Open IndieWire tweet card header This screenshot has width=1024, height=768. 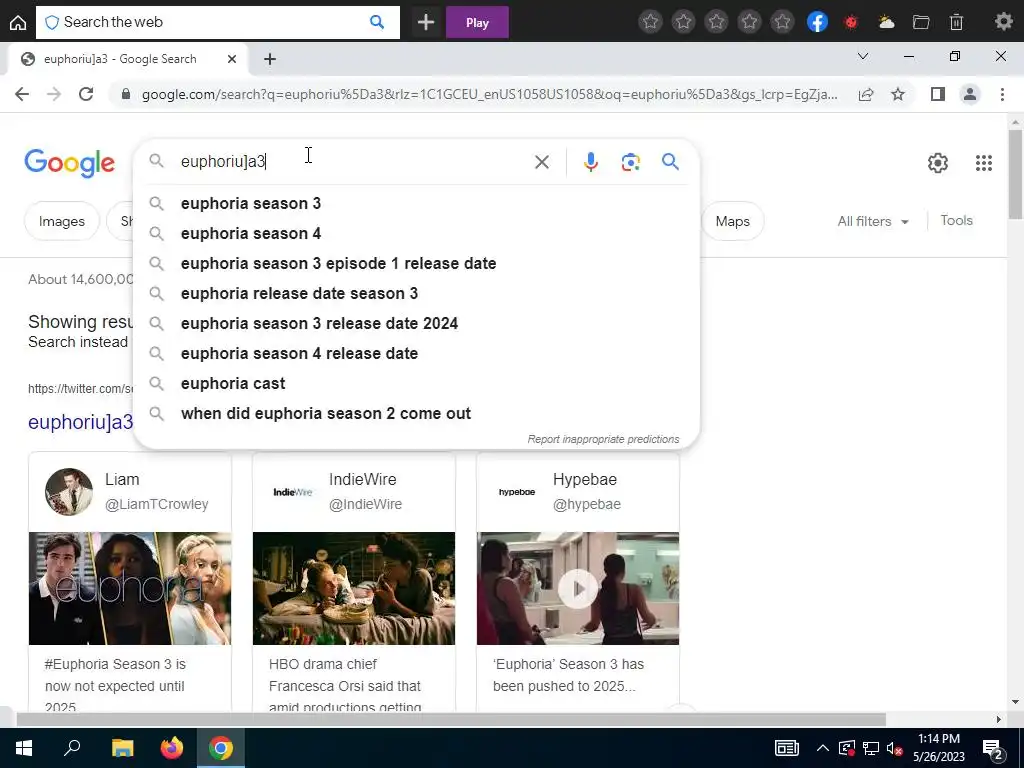tap(353, 492)
